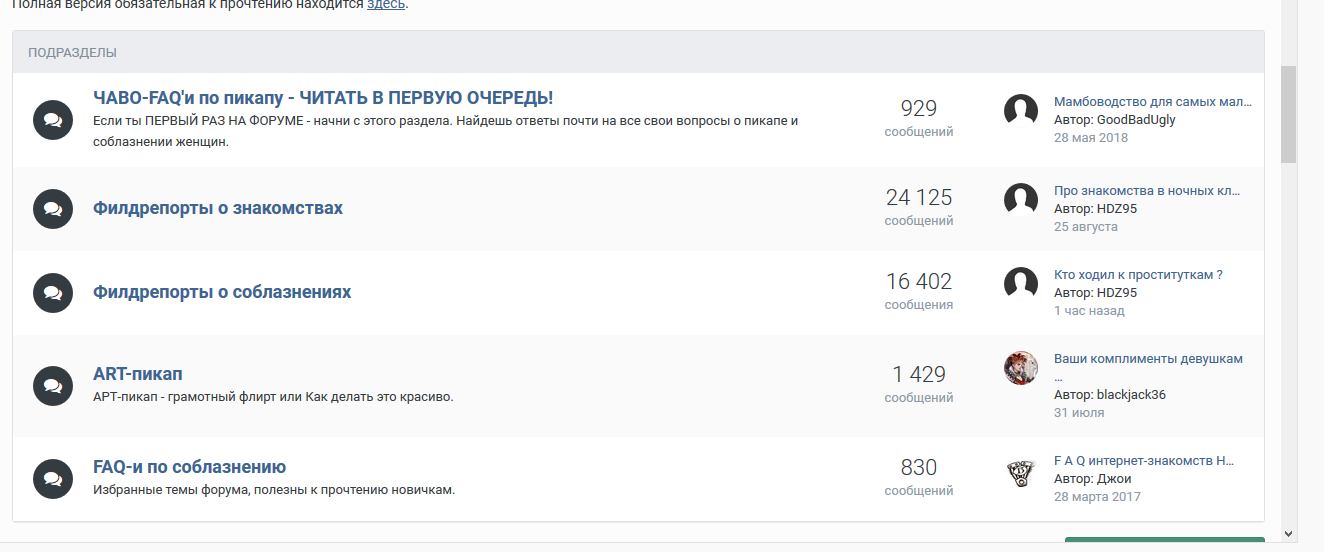
Task: Open topic 'Кто ходил к проституткам ?'
Action: coord(1138,275)
